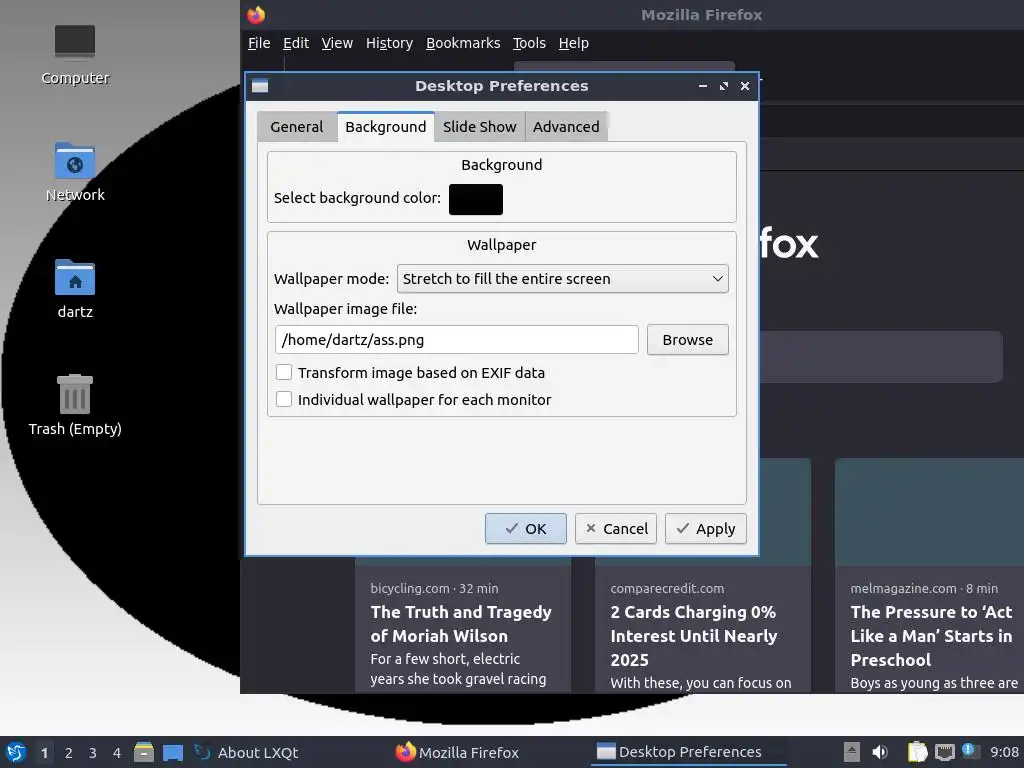Switch to virtual desktop 2
This screenshot has height=768, width=1024.
pos(69,753)
